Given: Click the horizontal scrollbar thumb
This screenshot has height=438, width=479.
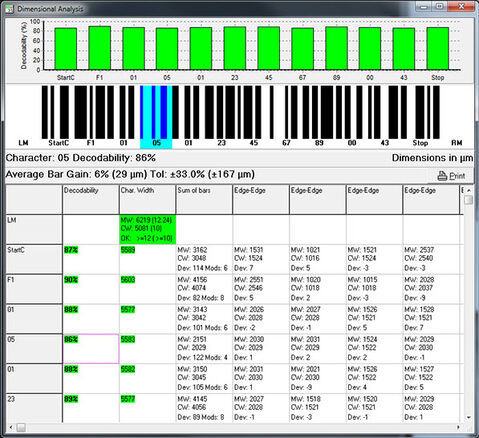Looking at the screenshot, I should click(21, 427).
